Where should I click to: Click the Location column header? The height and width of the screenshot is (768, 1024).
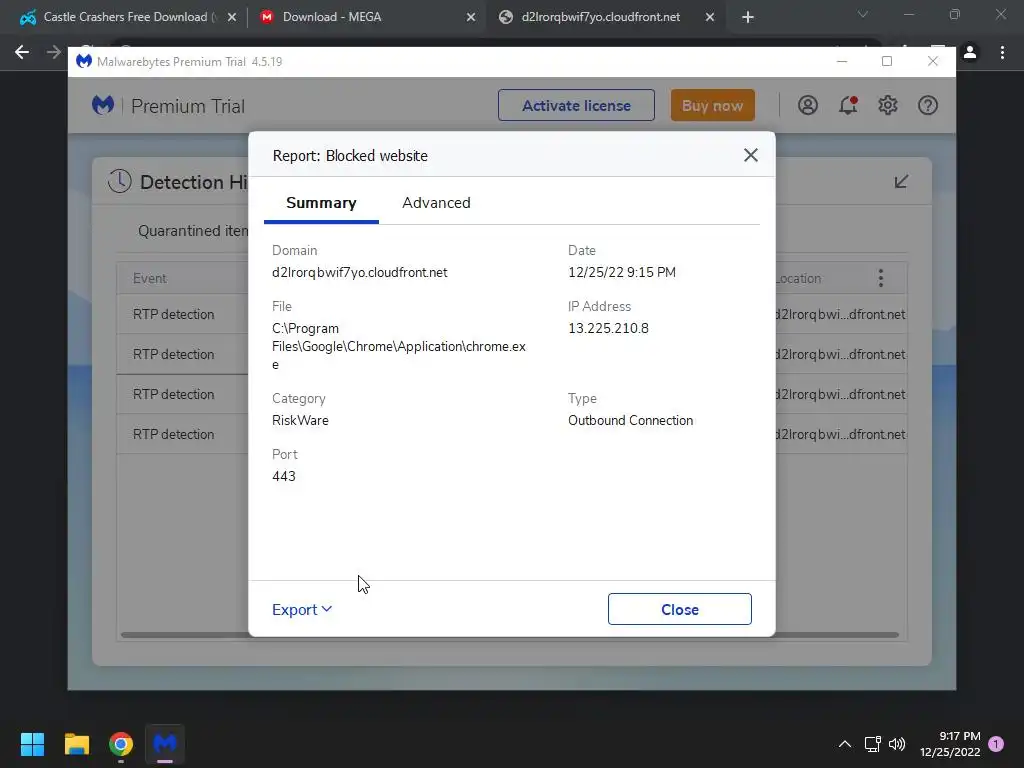coord(798,278)
